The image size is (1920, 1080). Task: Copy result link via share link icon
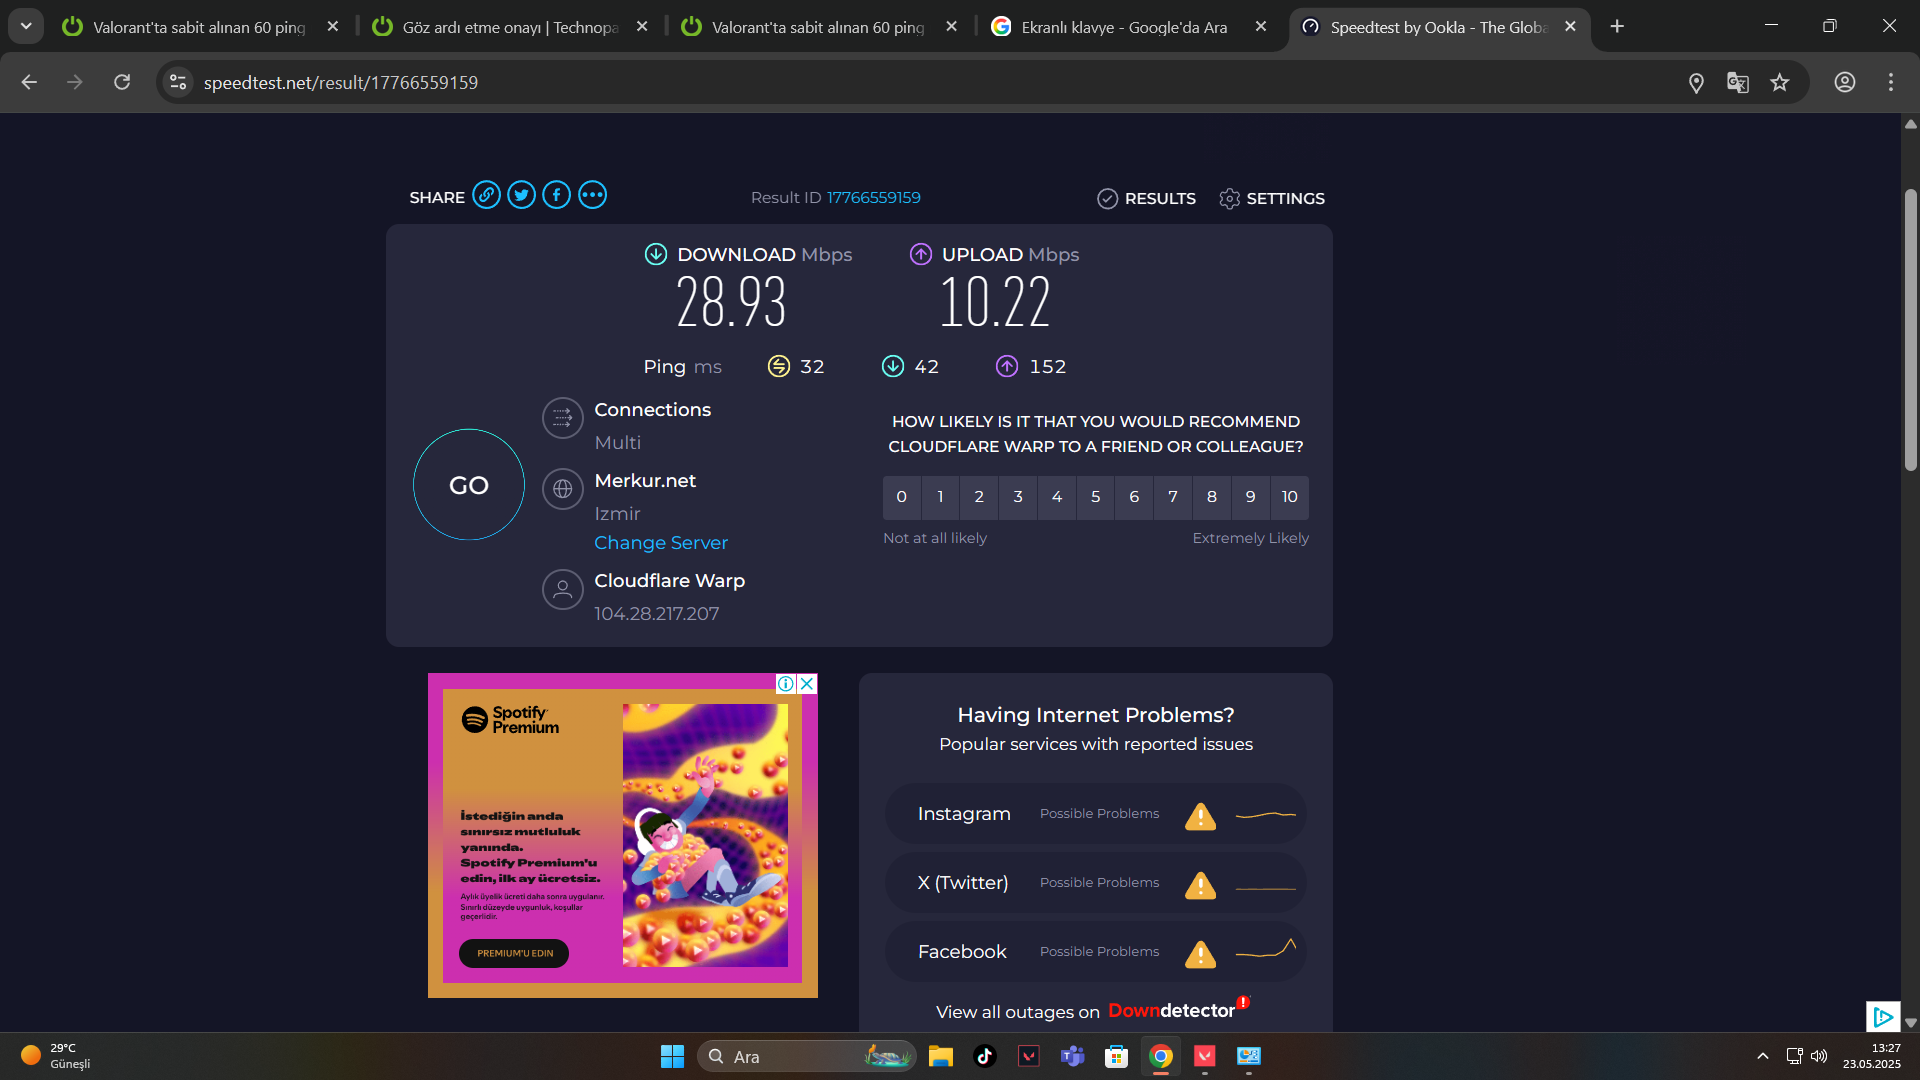pos(486,195)
